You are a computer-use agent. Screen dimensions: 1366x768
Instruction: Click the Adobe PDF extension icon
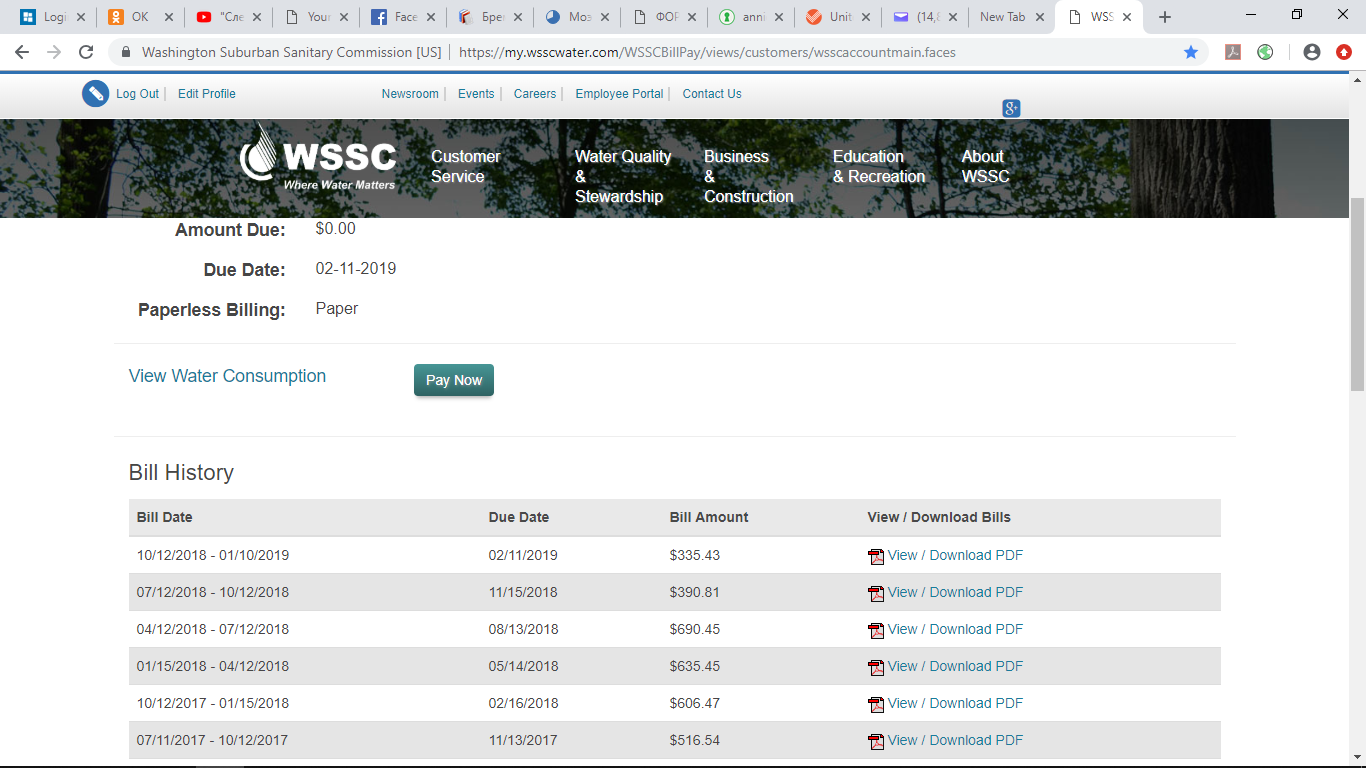point(1233,52)
